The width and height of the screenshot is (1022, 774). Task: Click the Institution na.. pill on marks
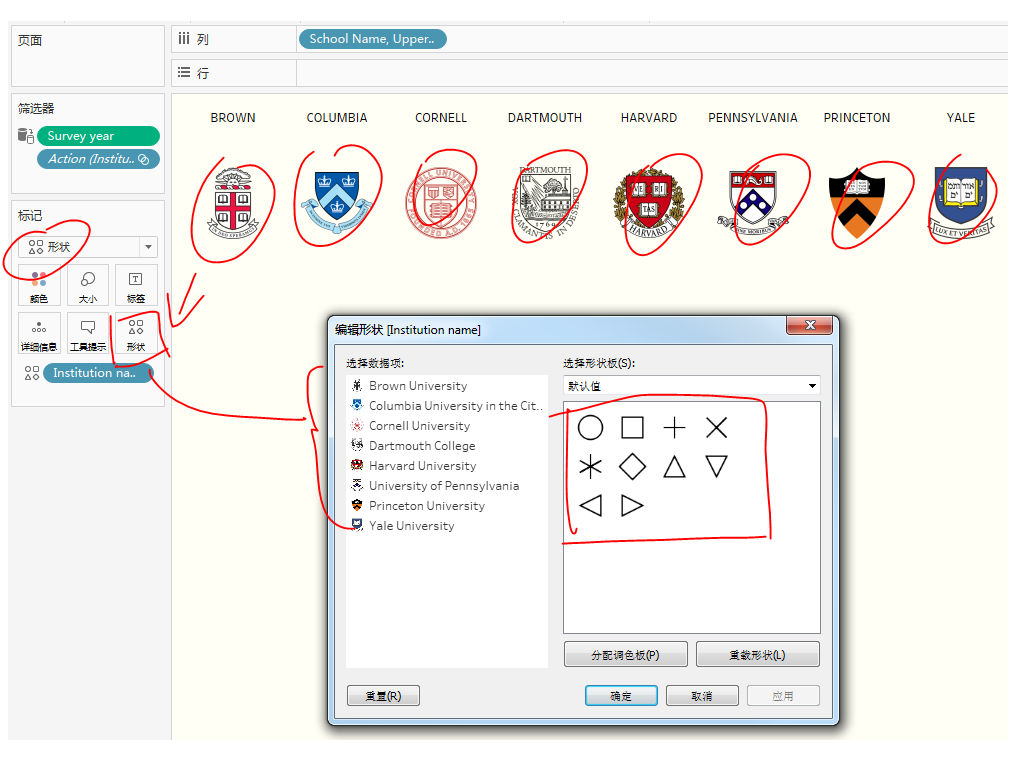(x=98, y=373)
